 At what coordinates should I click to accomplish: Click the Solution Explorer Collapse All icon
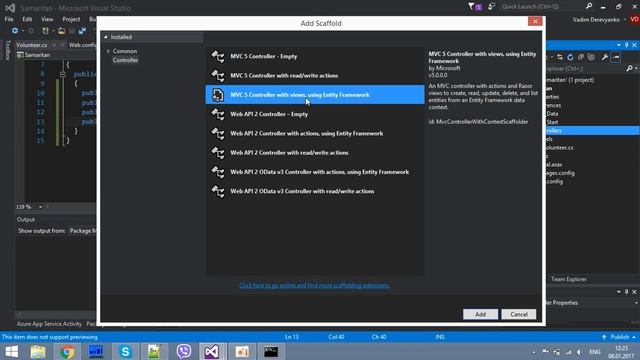click(x=580, y=57)
